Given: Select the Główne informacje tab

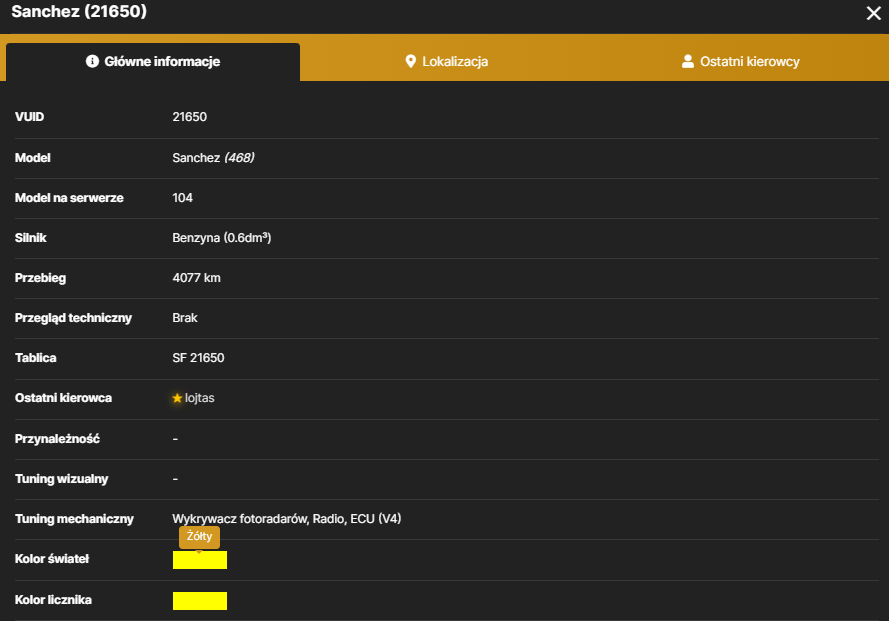Looking at the screenshot, I should 153,61.
